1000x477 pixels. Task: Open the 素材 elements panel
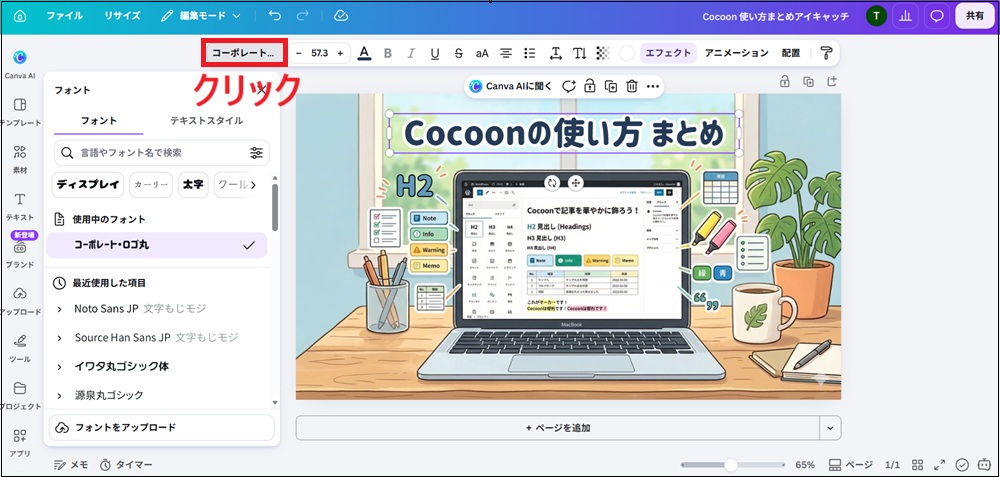click(x=20, y=159)
